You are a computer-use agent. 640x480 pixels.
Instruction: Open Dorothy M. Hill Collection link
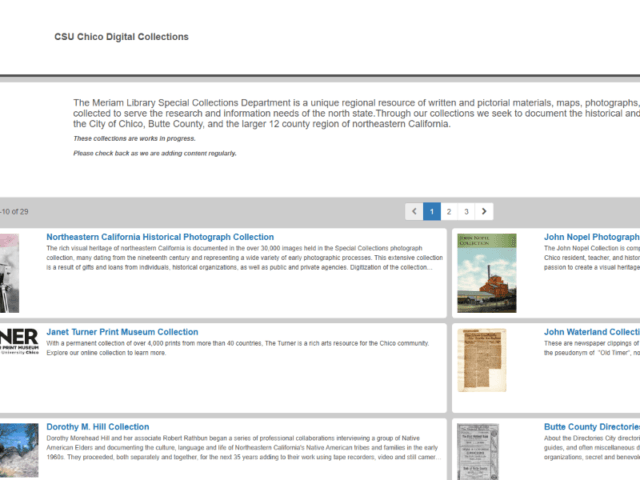click(x=98, y=427)
